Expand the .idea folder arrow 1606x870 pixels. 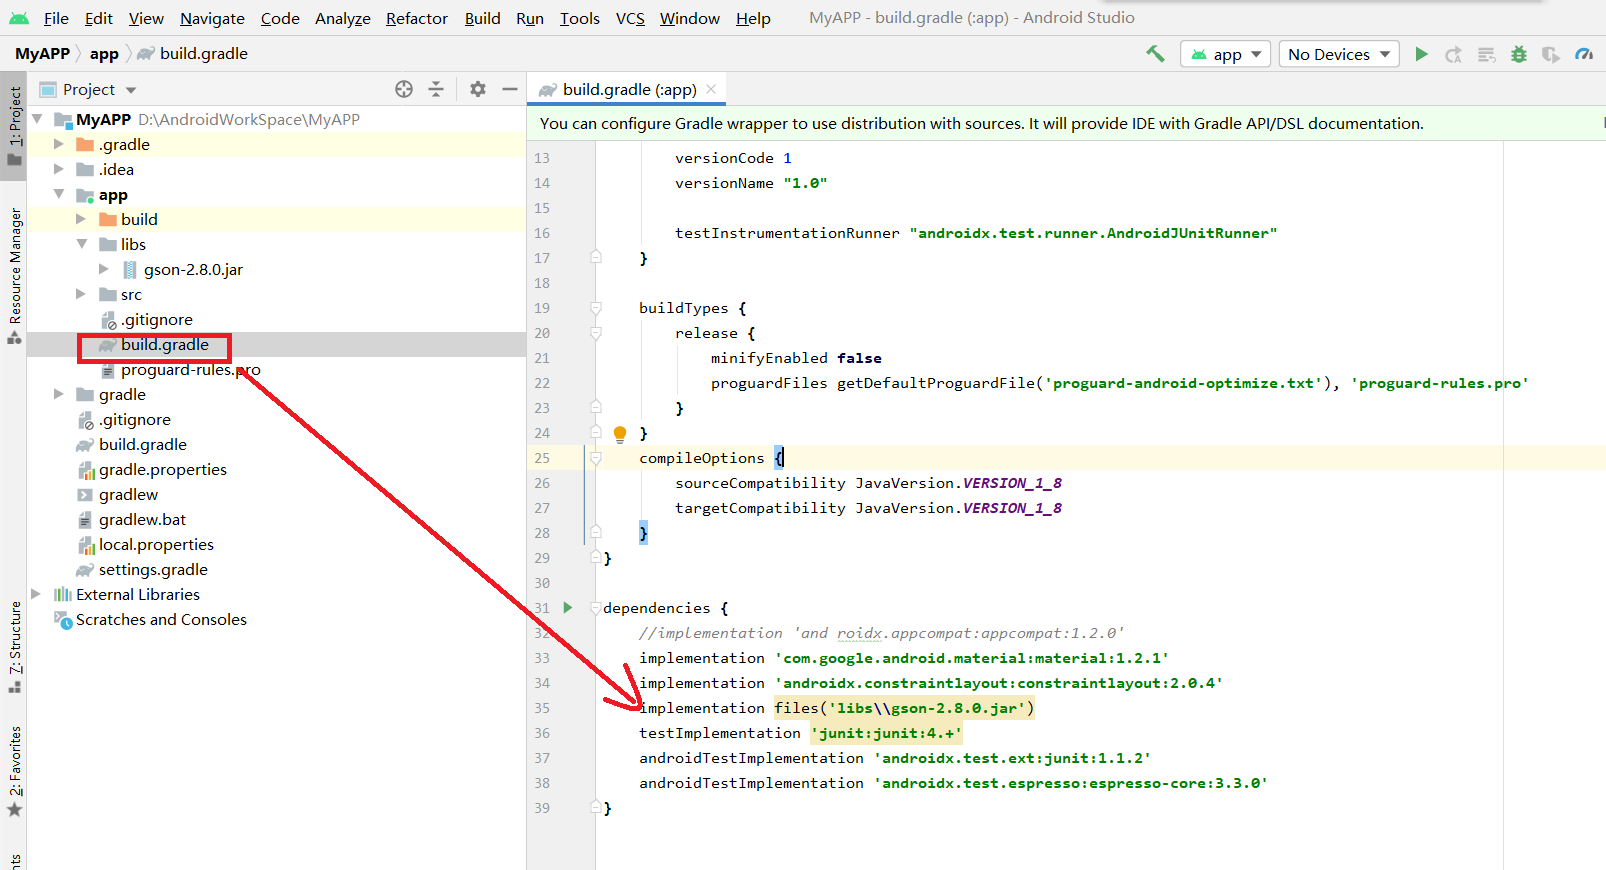point(59,169)
